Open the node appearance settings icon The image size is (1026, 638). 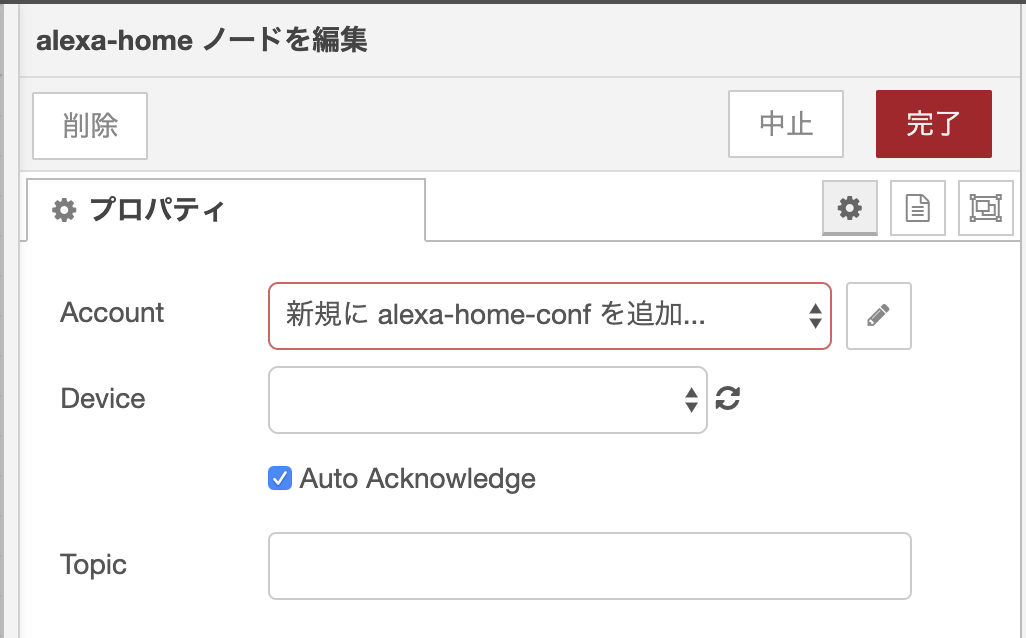(985, 208)
